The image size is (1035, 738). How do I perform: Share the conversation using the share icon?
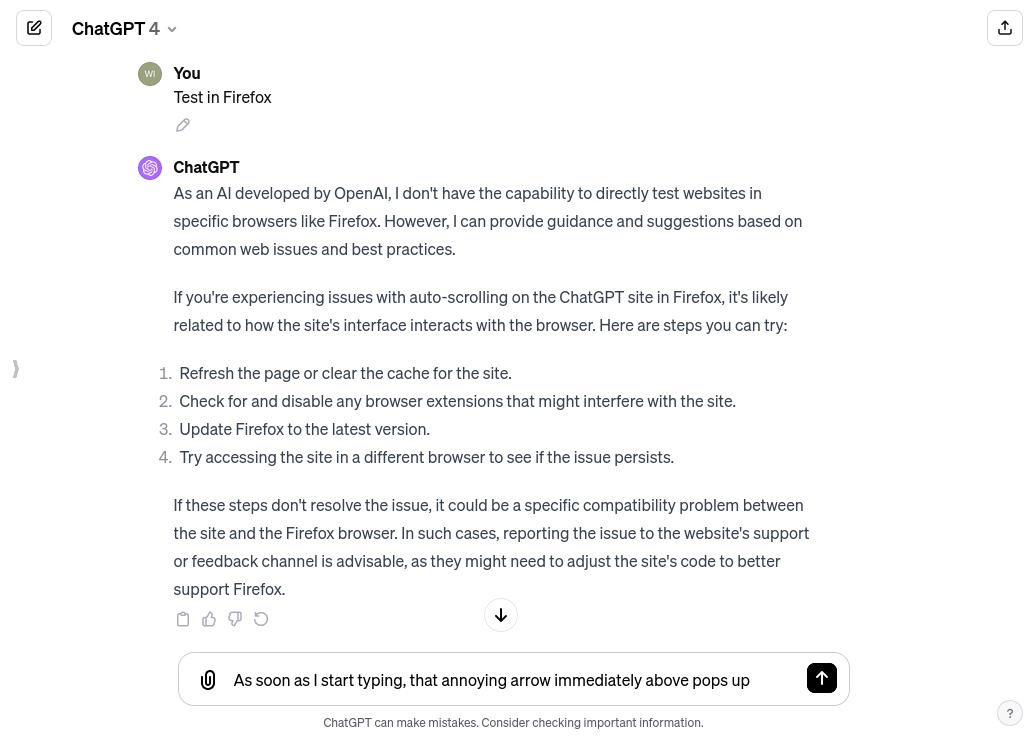1005,28
